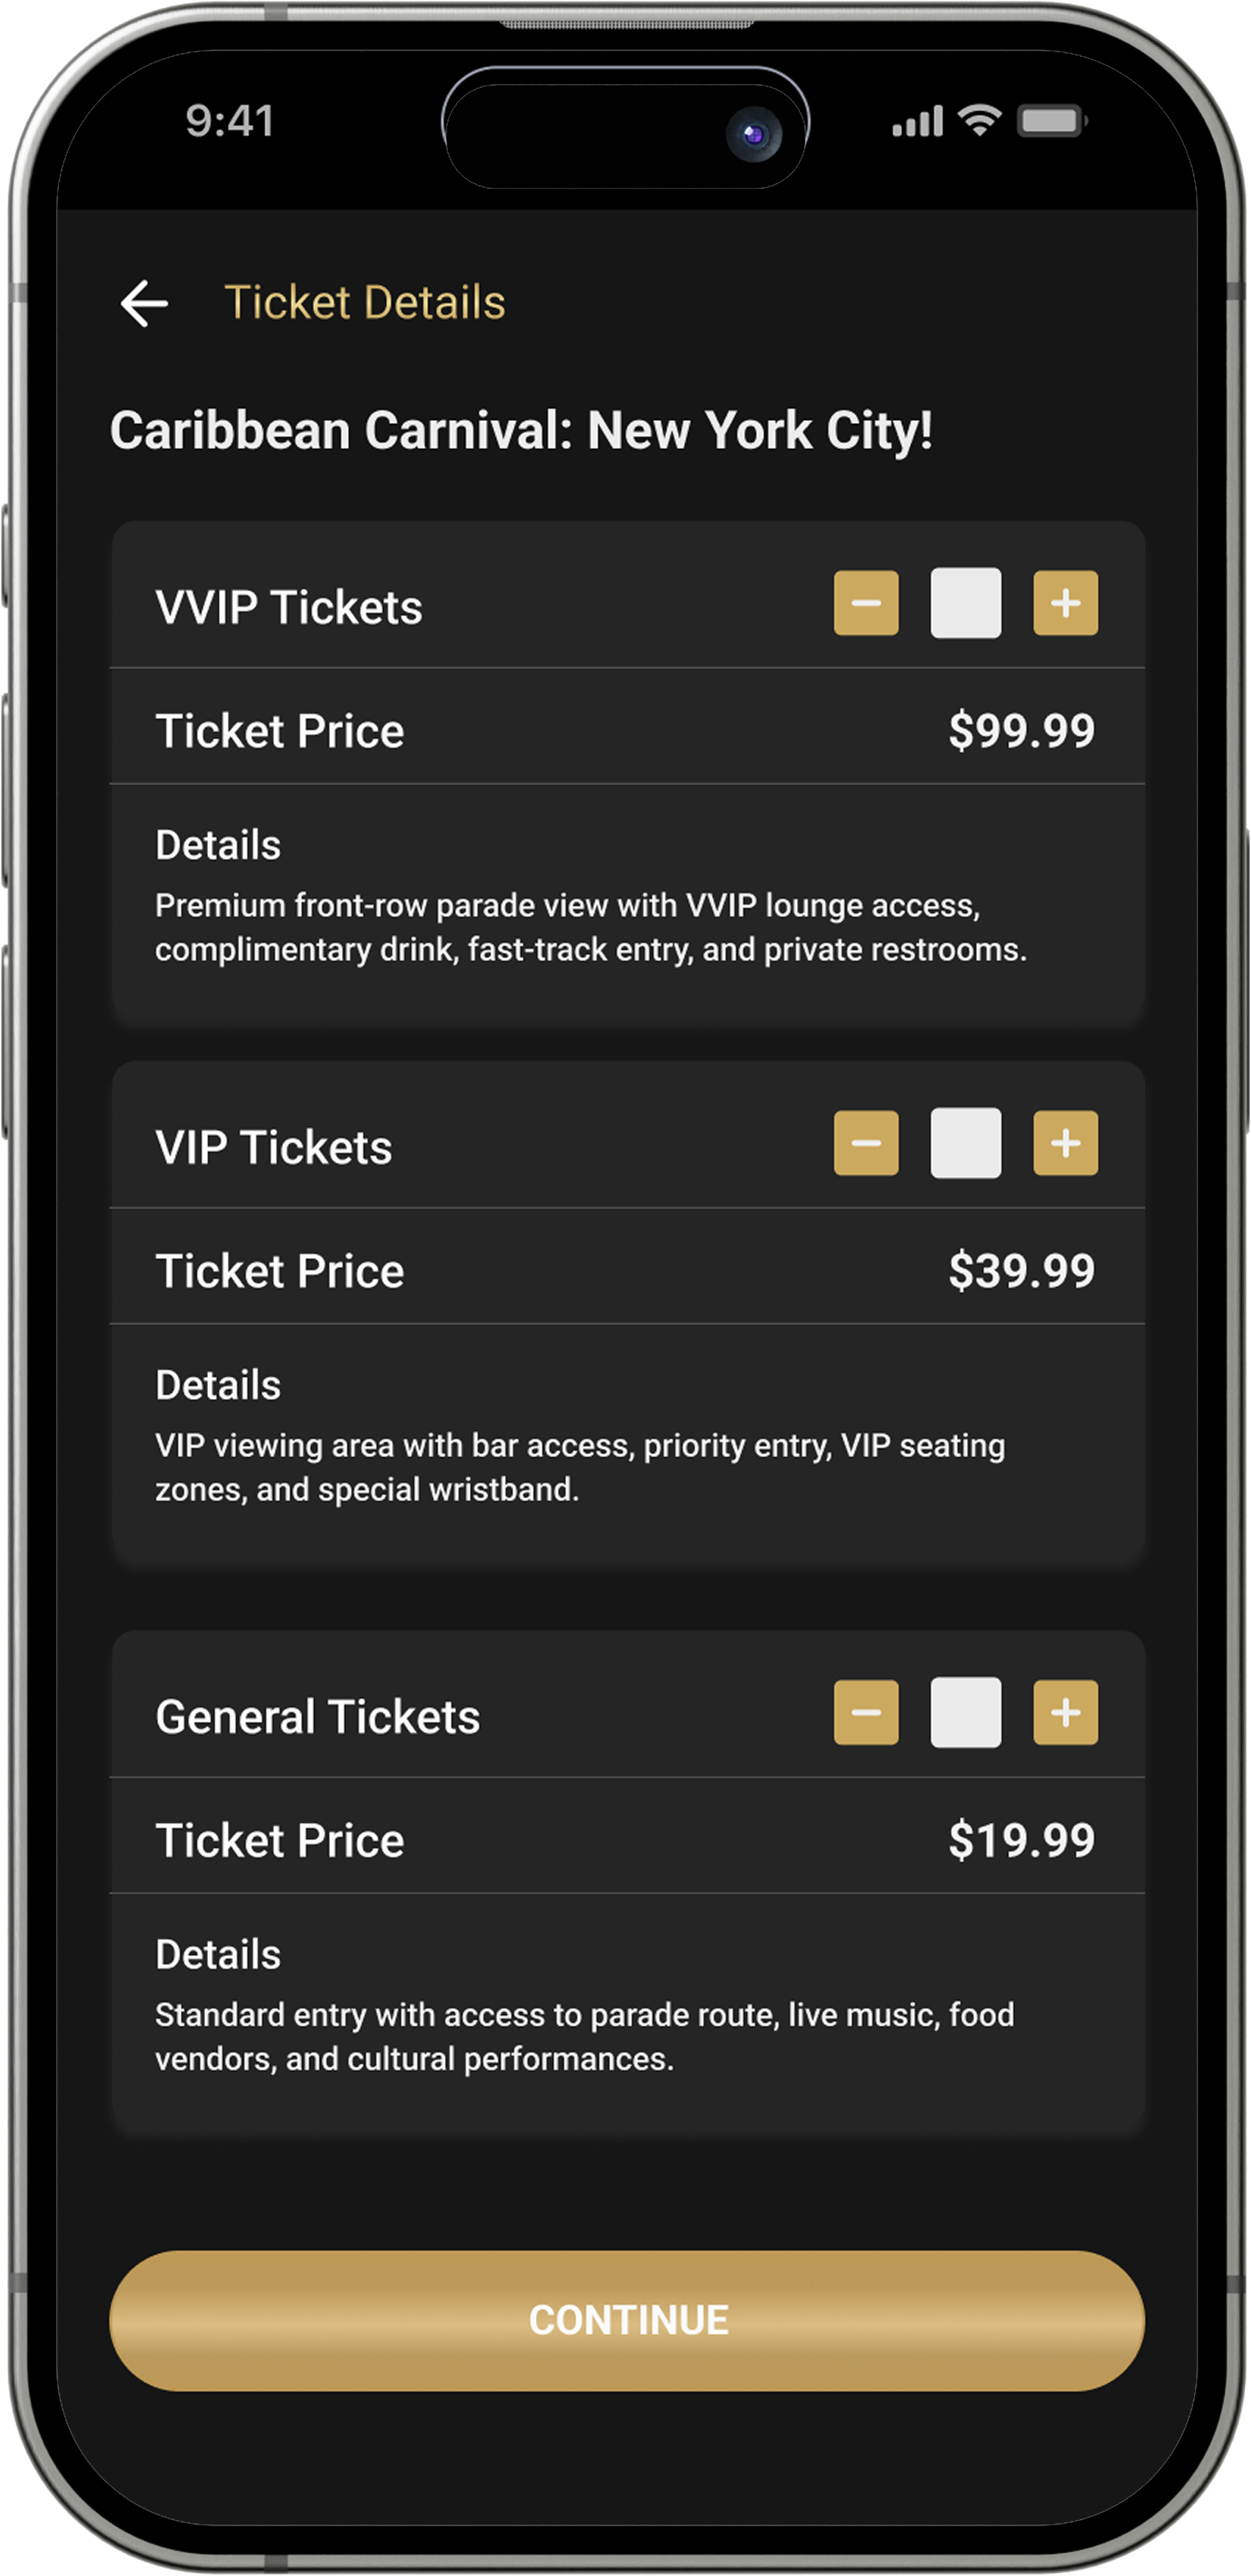The width and height of the screenshot is (1251, 2576).
Task: Click the 9:41 clock in status bar
Action: pos(230,122)
